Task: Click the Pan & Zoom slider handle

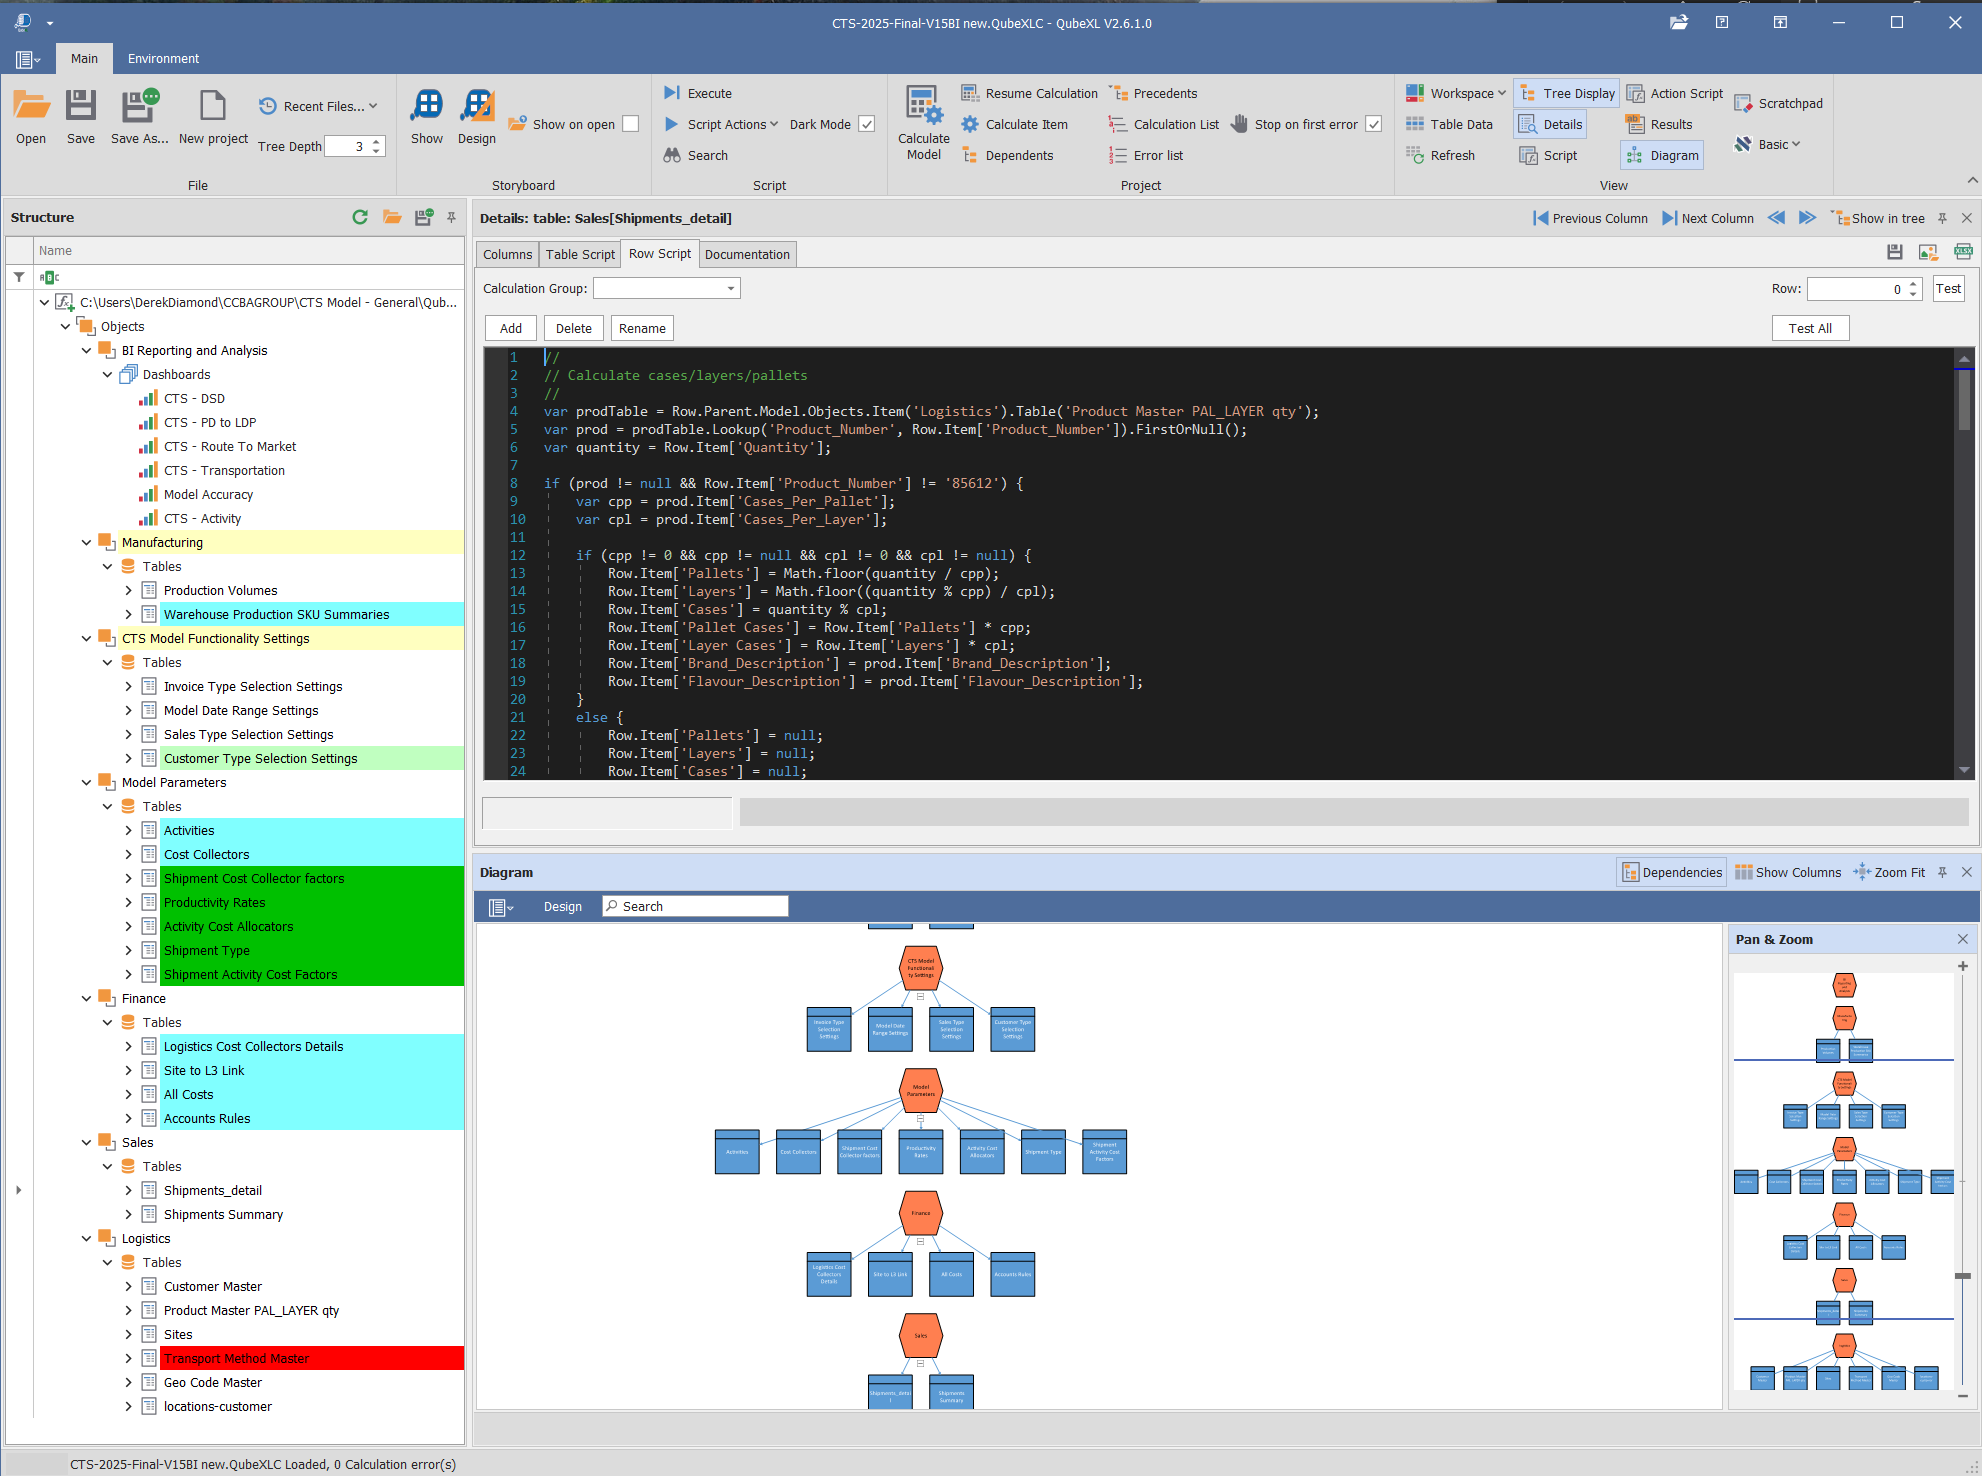Action: (x=1962, y=1276)
